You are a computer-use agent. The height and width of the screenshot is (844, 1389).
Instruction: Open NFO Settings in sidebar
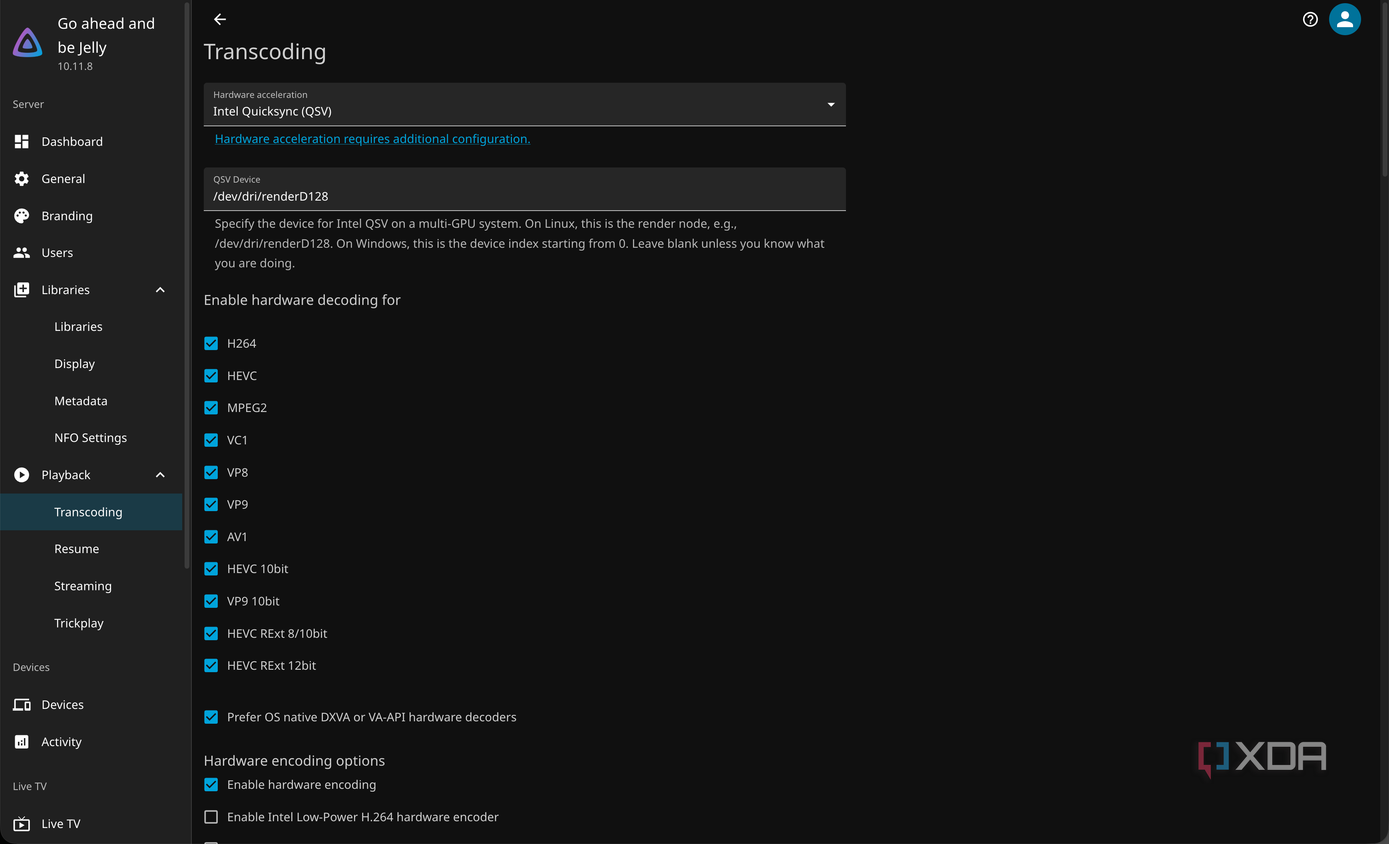tap(91, 437)
